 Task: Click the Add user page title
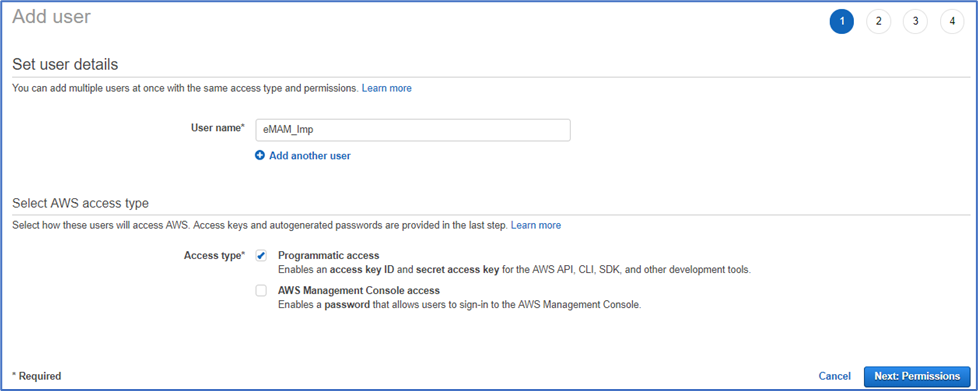tap(52, 17)
